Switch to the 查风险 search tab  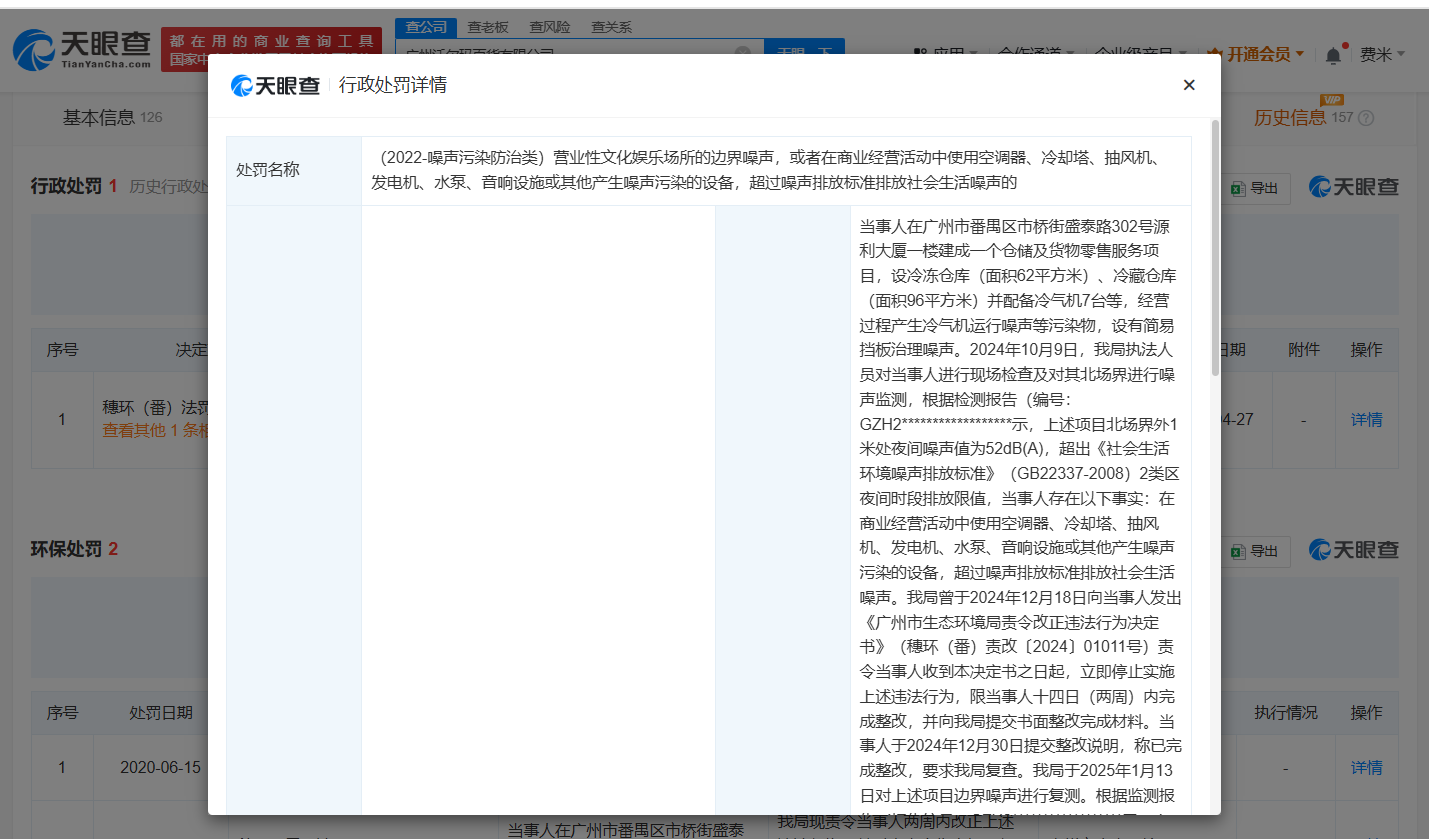[550, 27]
